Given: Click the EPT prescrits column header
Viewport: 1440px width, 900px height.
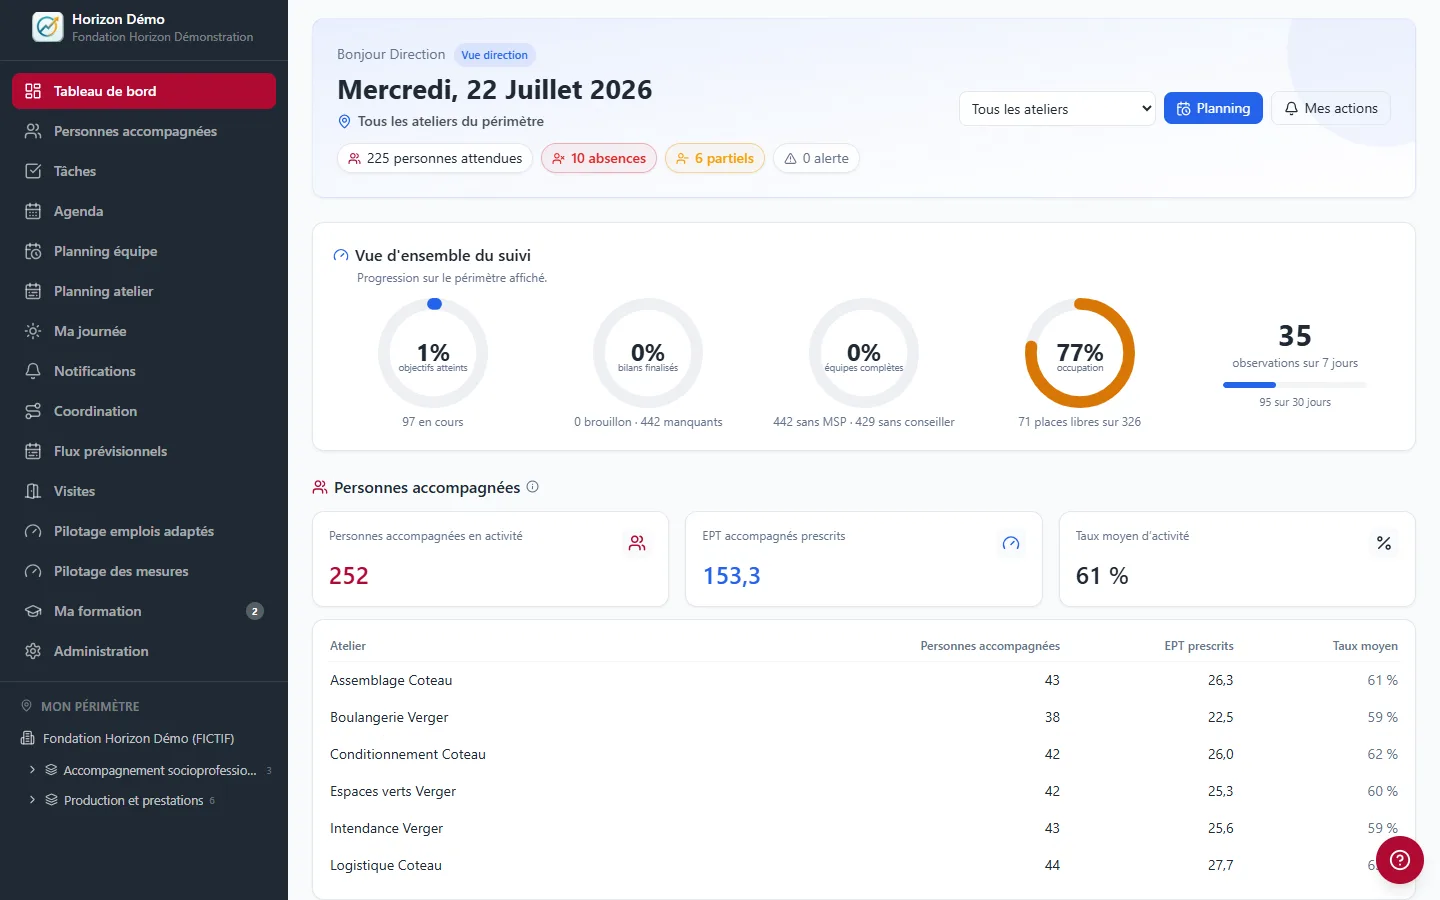Looking at the screenshot, I should coord(1199,646).
